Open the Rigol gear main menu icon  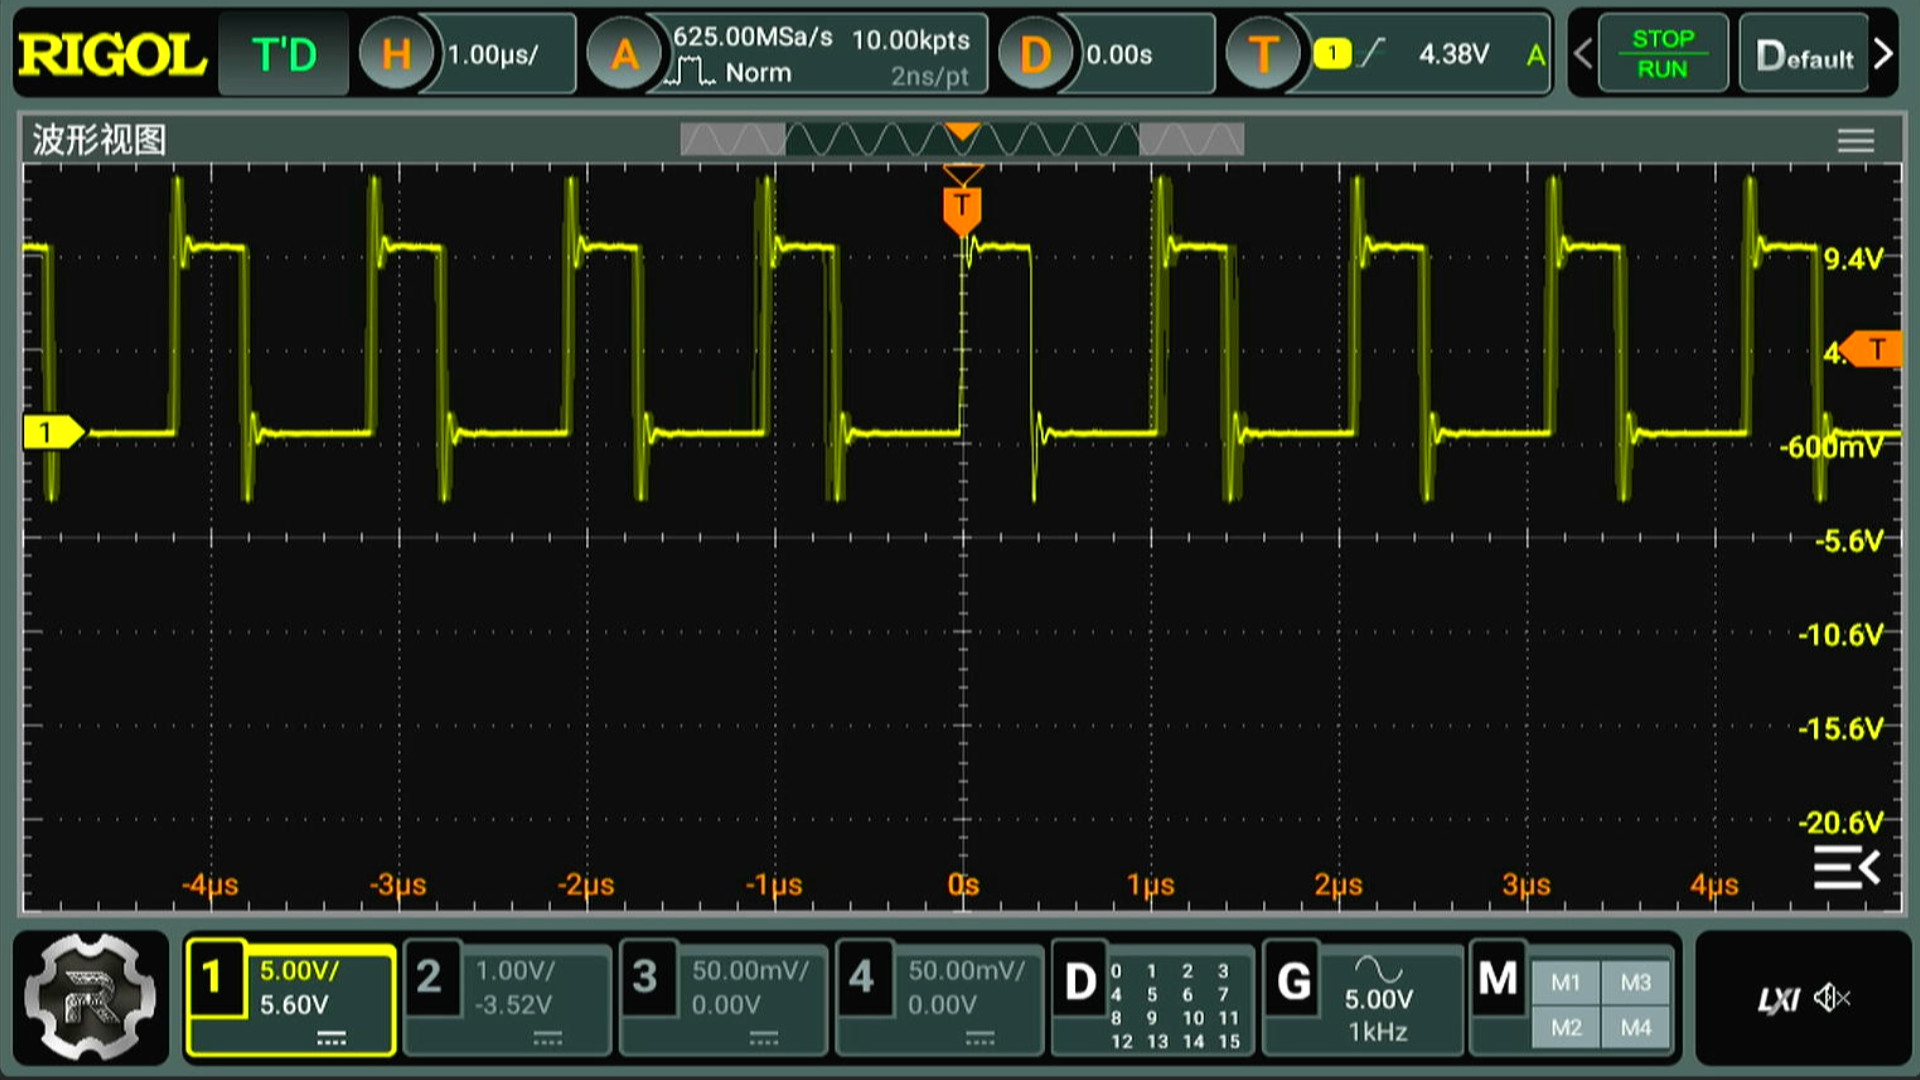coord(90,997)
